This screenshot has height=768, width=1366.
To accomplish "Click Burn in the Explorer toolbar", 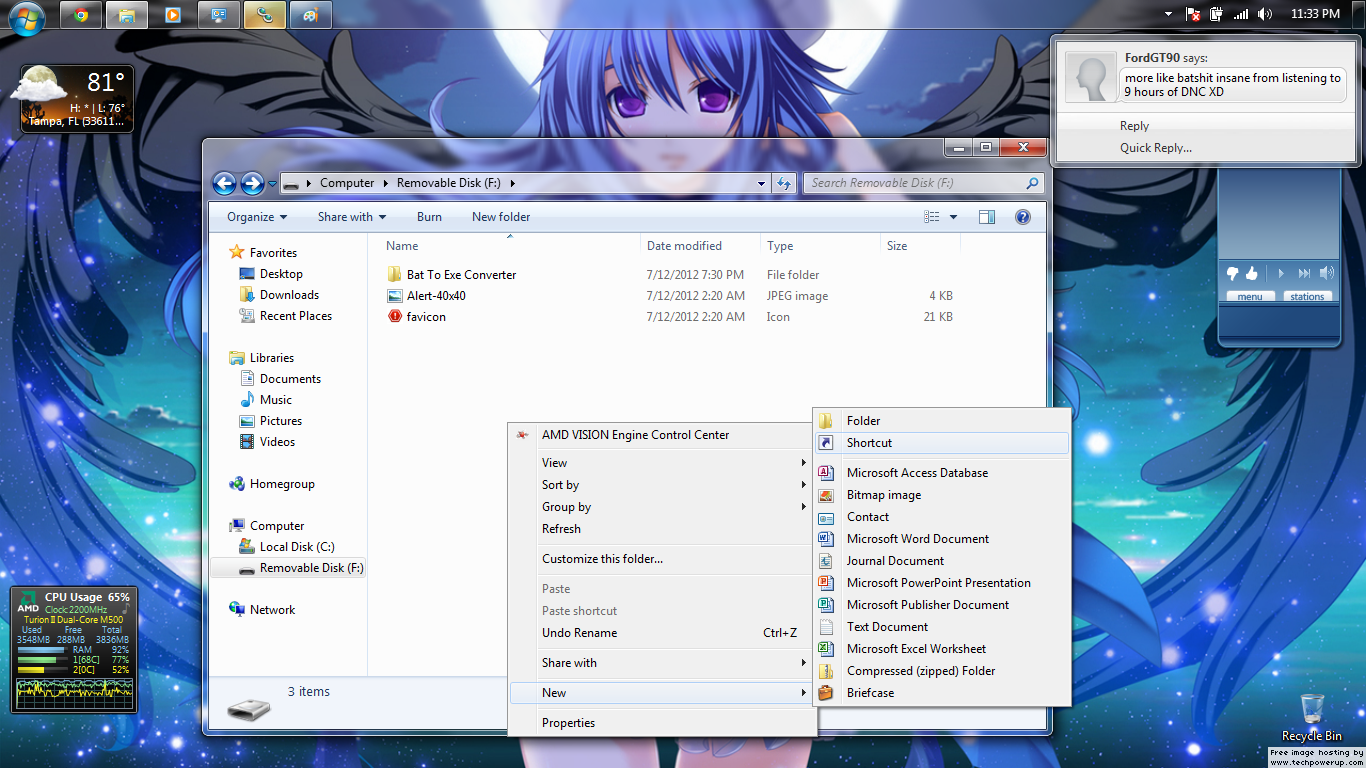I will [x=429, y=217].
